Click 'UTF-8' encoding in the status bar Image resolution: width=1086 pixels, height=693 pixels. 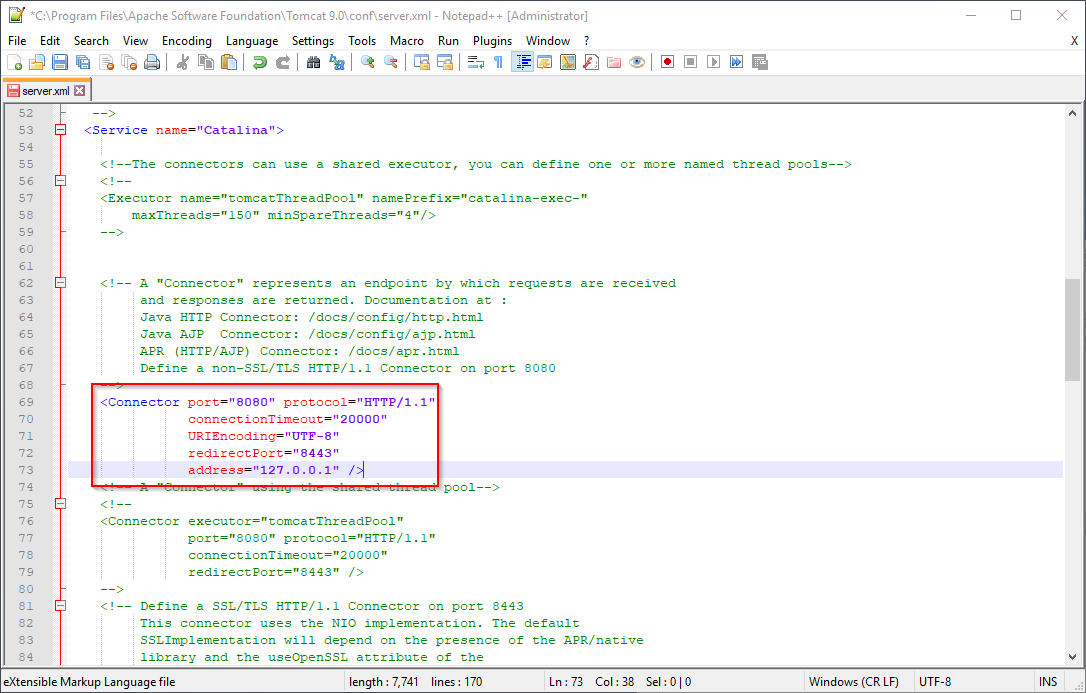(x=935, y=682)
